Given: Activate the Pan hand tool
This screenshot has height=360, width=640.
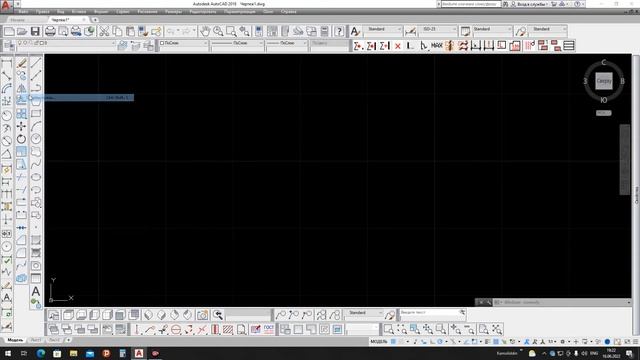Looking at the screenshot, I should (205, 31).
